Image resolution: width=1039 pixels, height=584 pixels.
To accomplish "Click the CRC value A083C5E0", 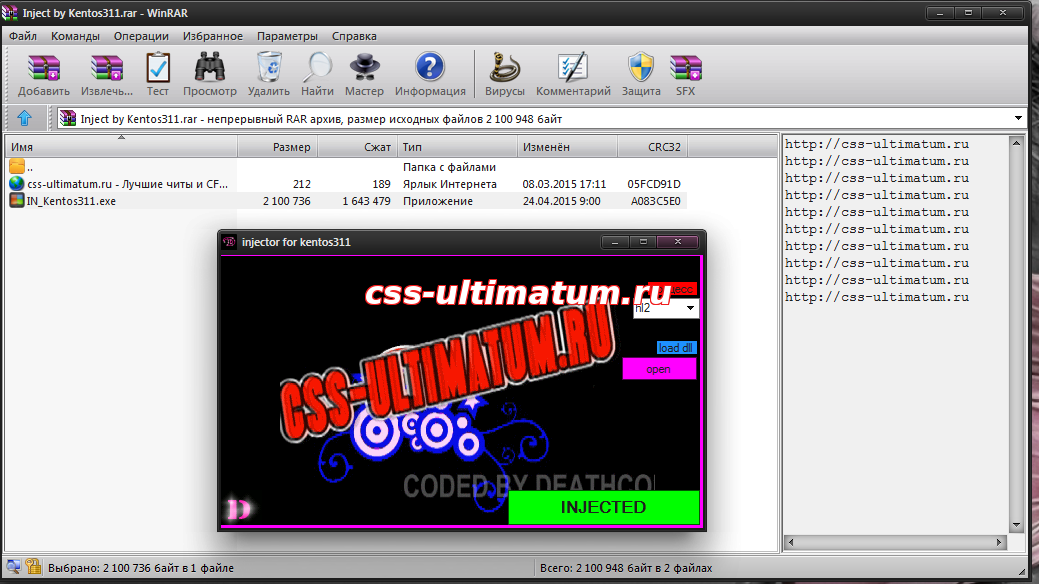I will pos(655,201).
